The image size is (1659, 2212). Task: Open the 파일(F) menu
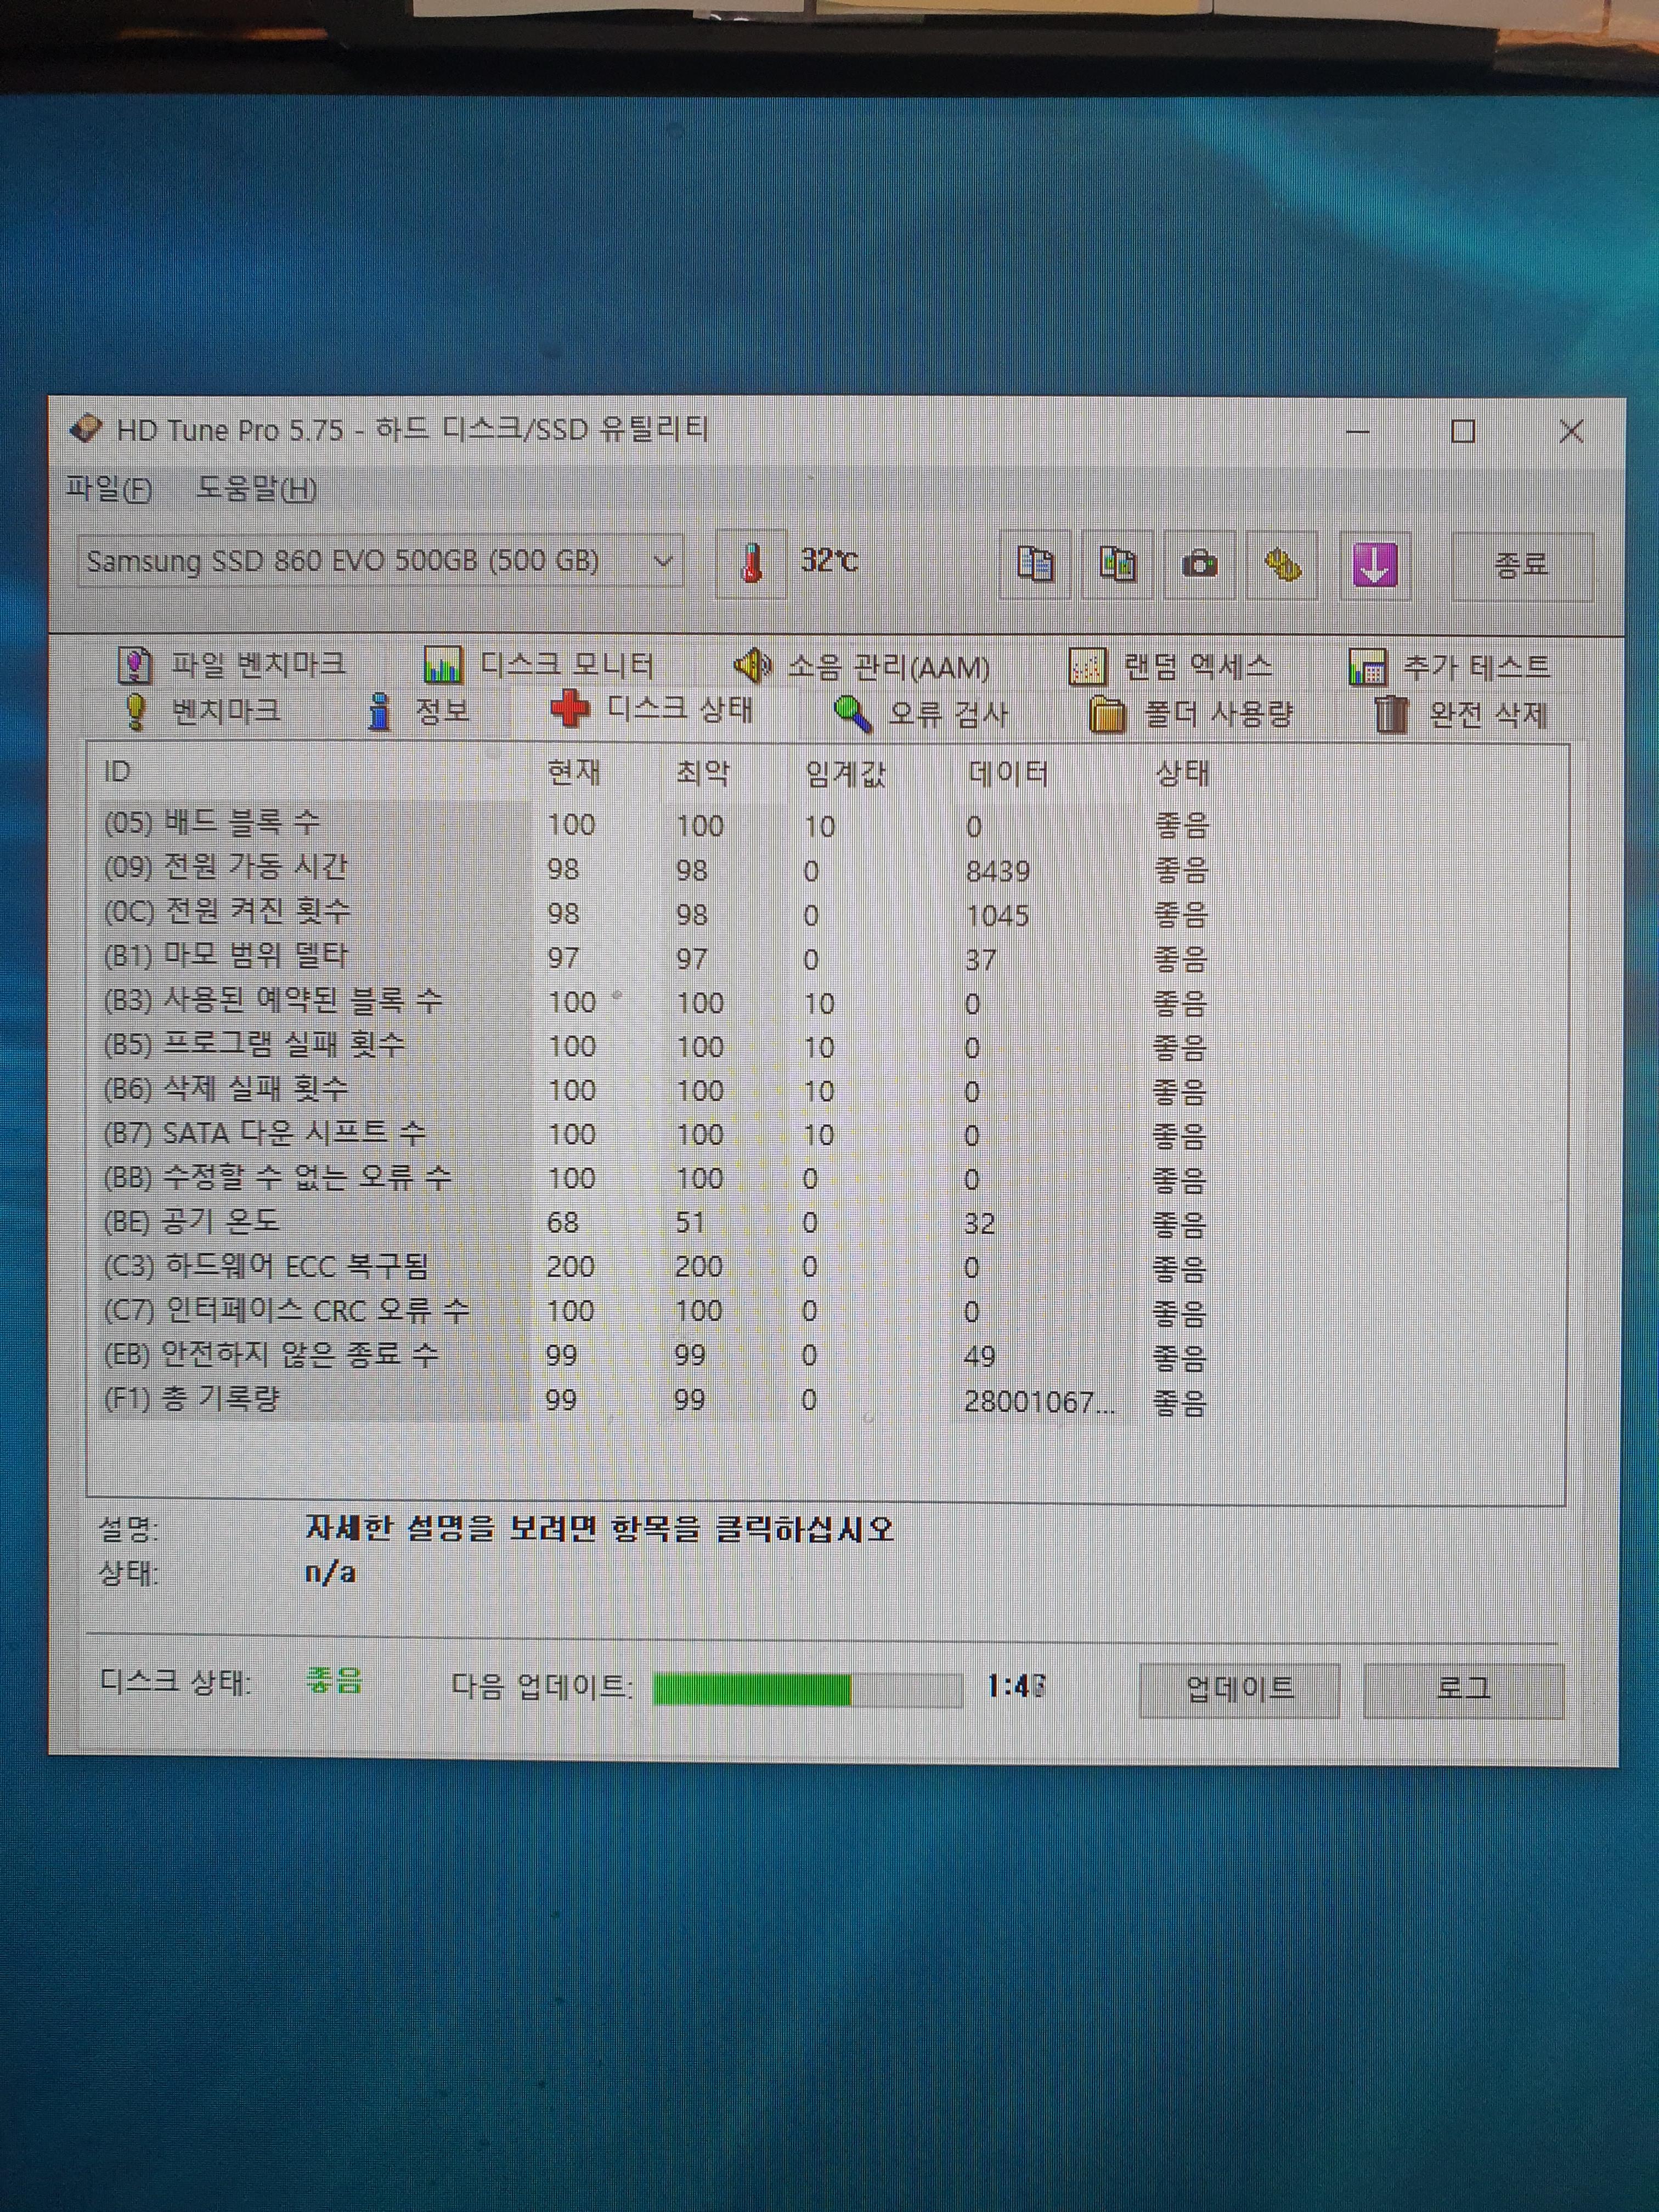pos(108,488)
